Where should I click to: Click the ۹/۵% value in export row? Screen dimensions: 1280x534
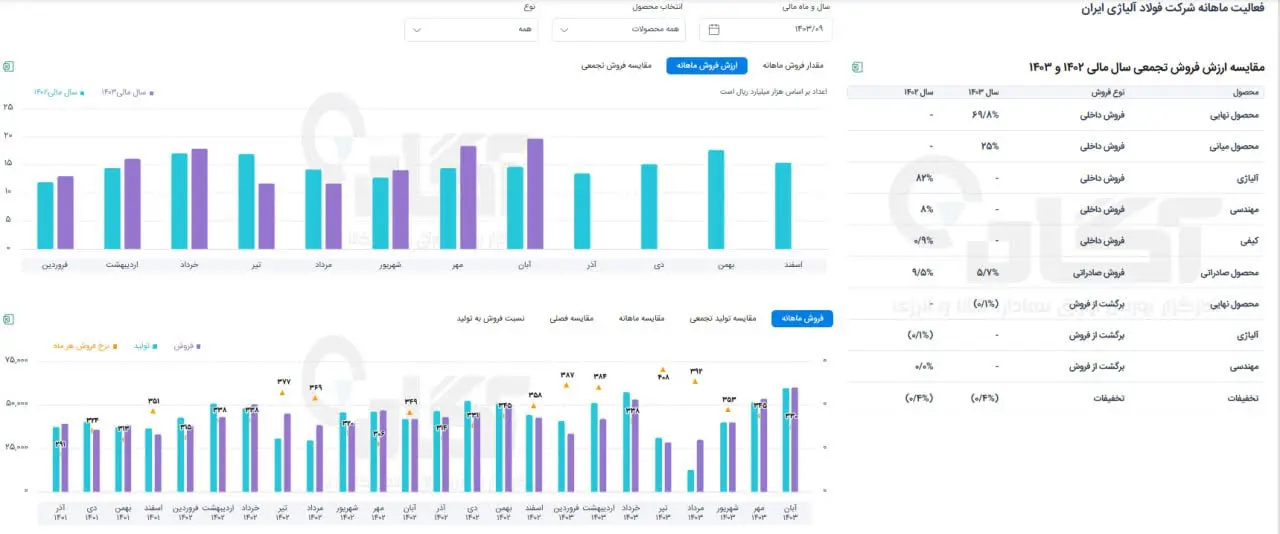pyautogui.click(x=922, y=272)
